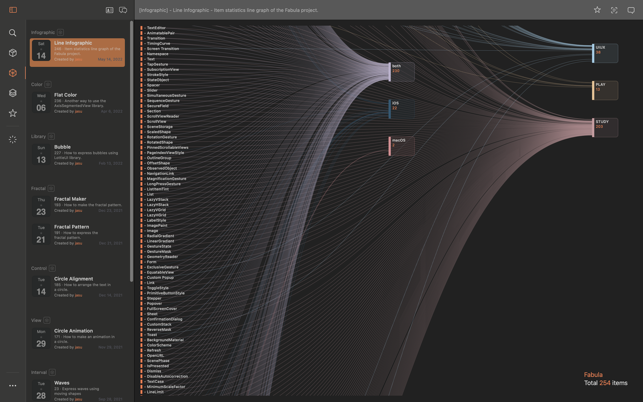Toggle the sidebar panel icon

point(13,10)
